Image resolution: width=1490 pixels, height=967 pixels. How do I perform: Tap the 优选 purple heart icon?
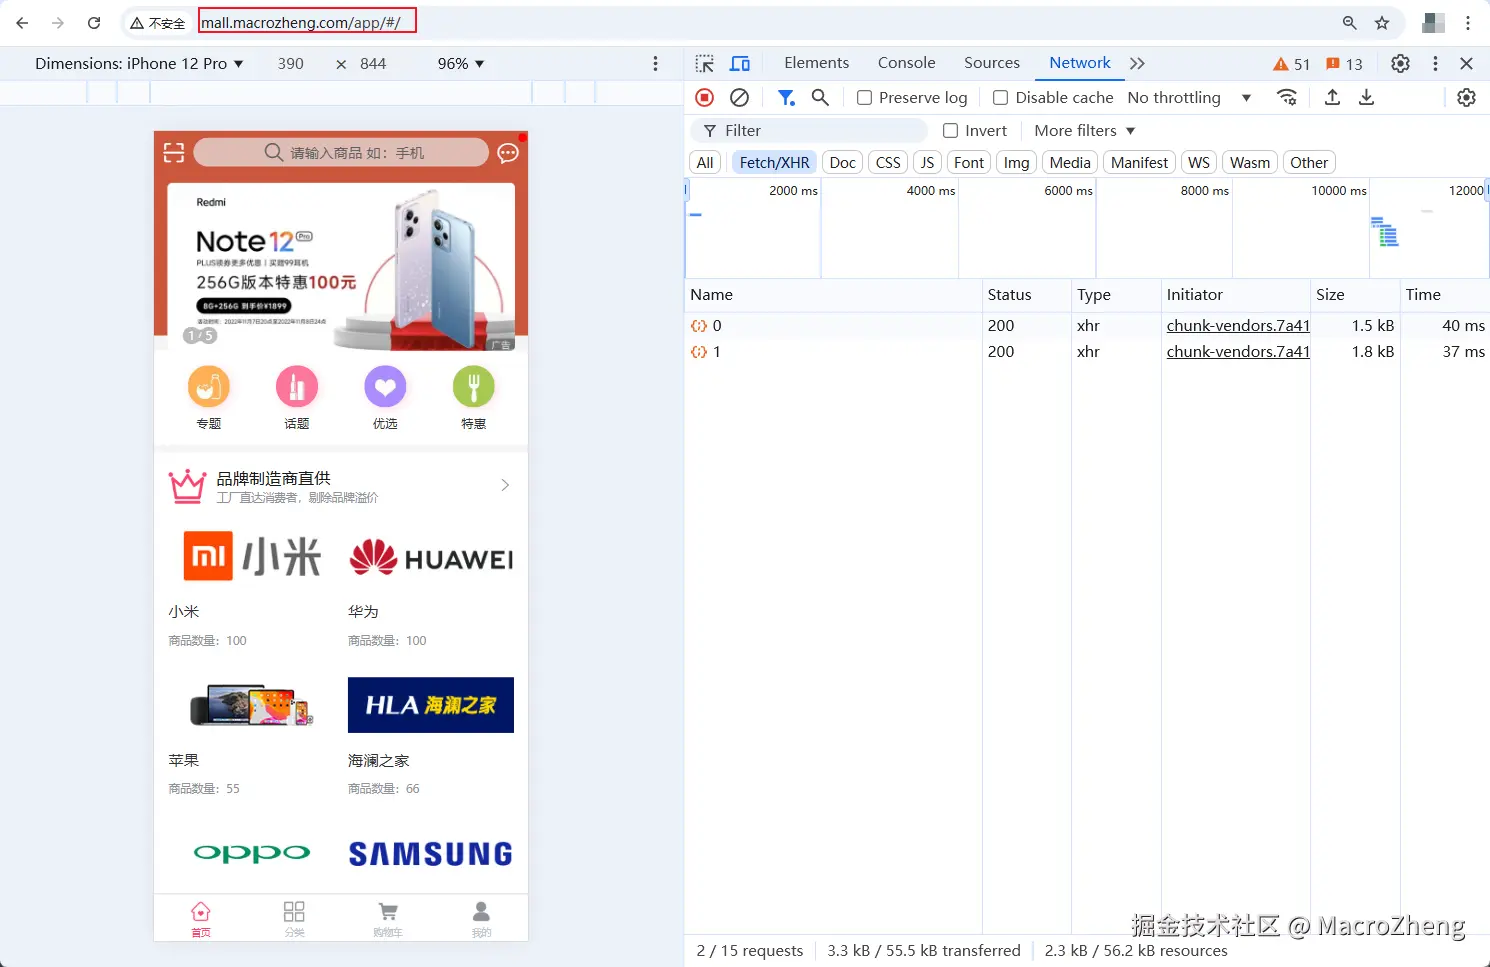tap(385, 386)
